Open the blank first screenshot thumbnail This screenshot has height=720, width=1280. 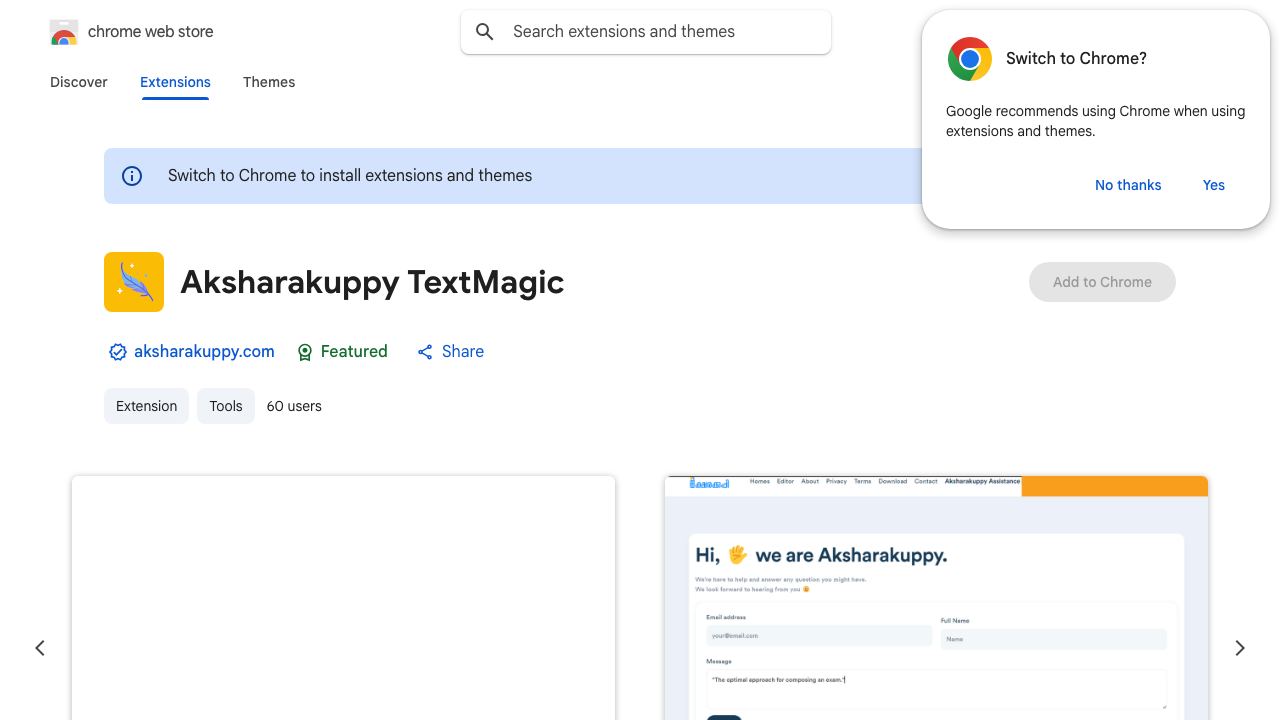343,598
